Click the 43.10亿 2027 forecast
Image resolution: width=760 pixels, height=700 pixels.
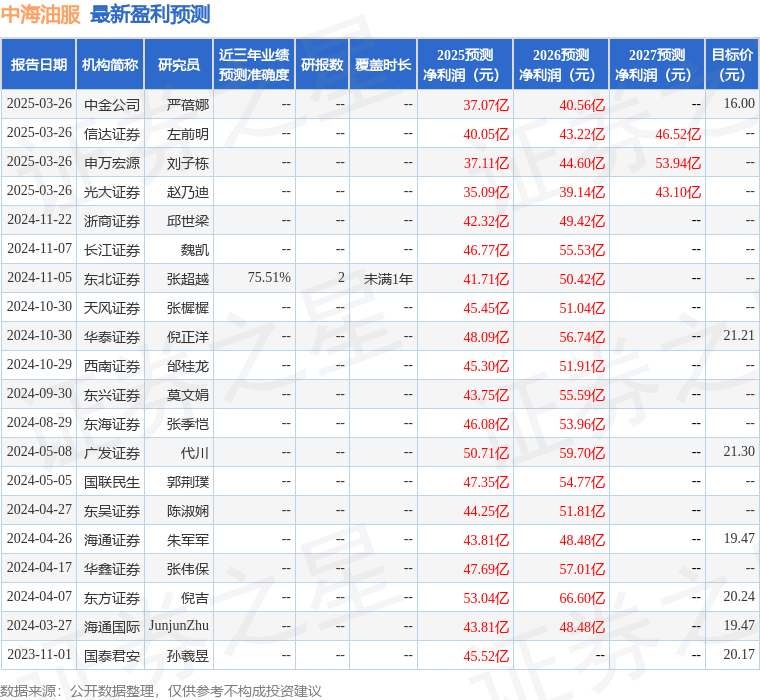click(678, 192)
